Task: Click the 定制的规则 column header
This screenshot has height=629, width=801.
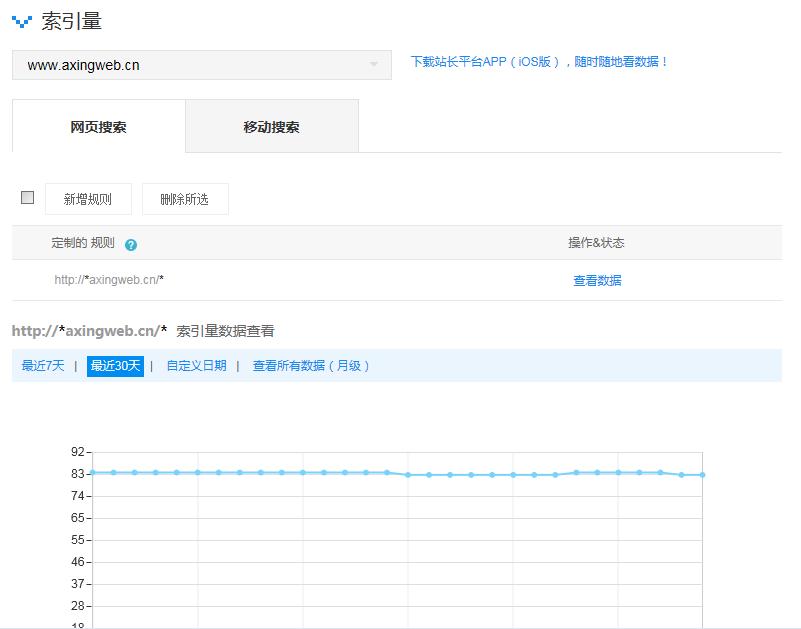Action: (70, 242)
